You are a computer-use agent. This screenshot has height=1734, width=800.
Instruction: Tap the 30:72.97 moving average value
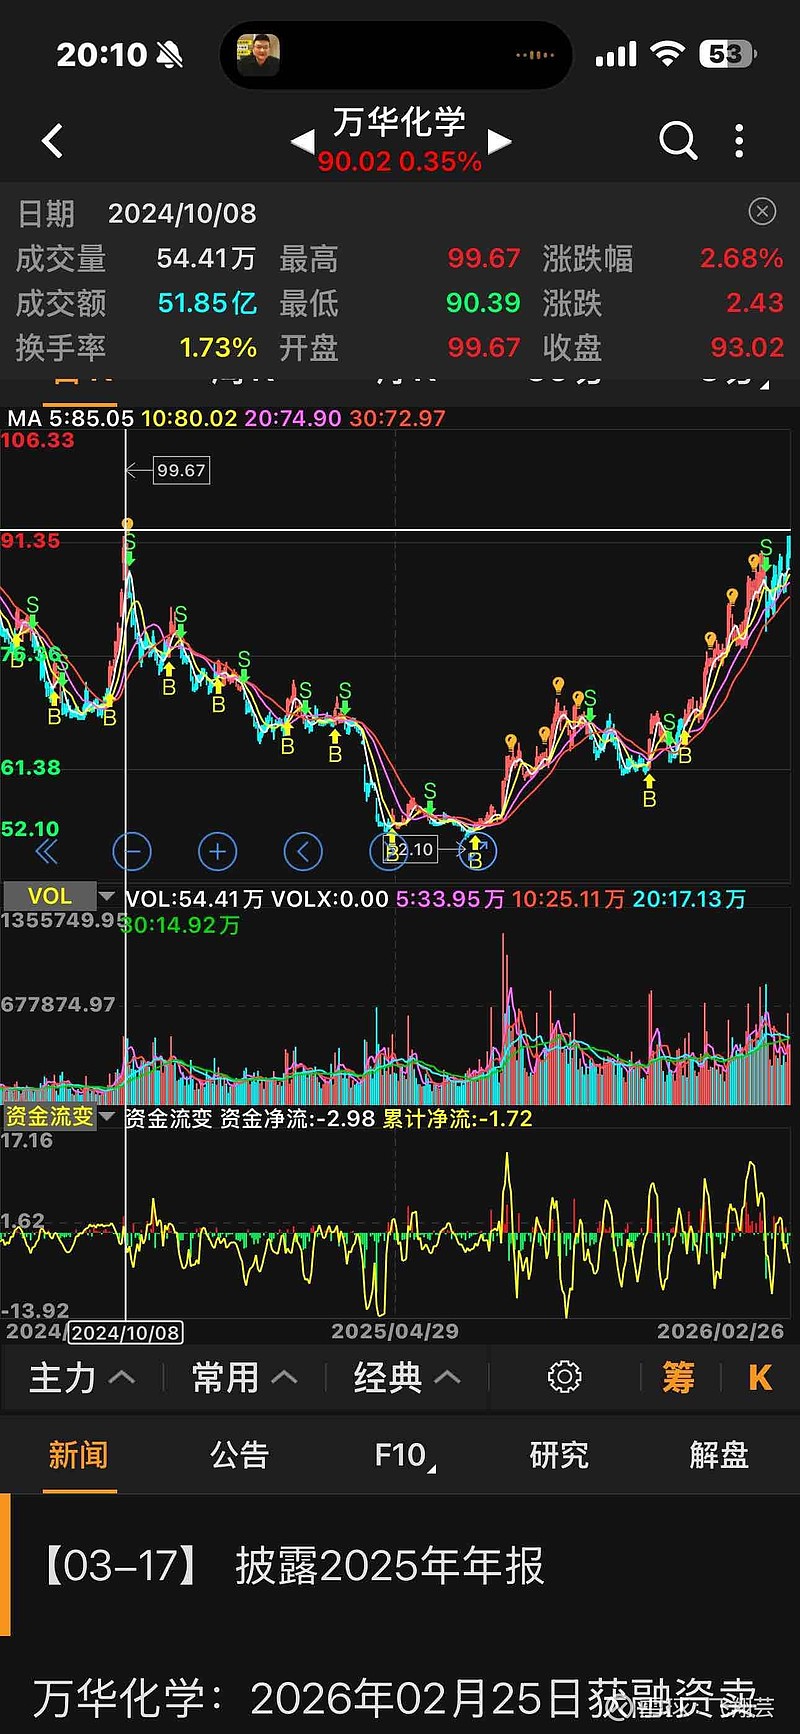[397, 418]
